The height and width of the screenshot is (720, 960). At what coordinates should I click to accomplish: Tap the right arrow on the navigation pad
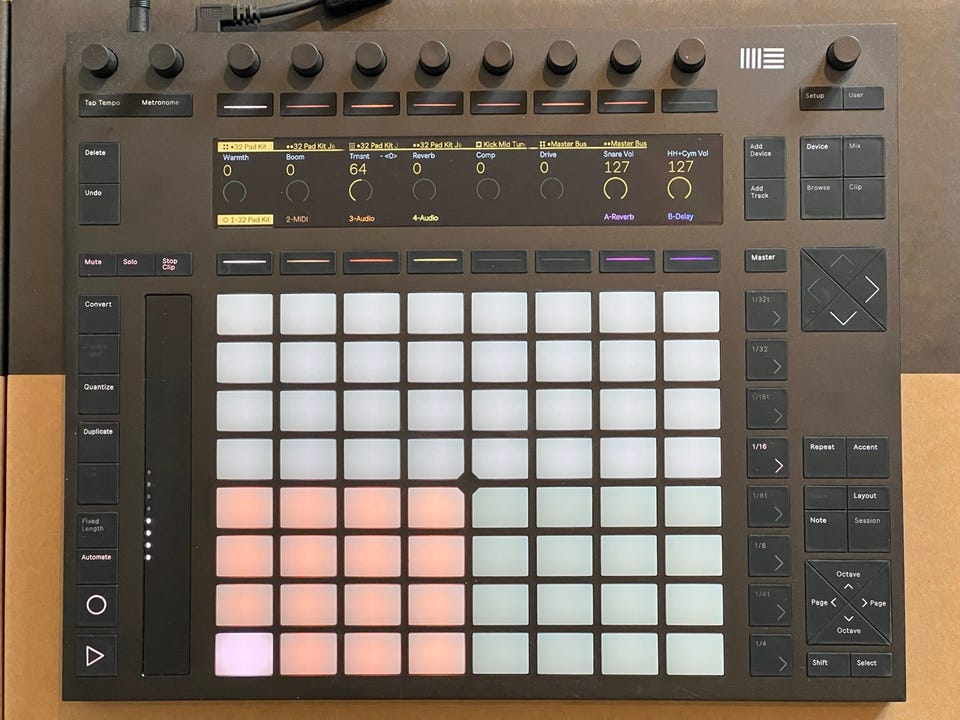point(871,289)
